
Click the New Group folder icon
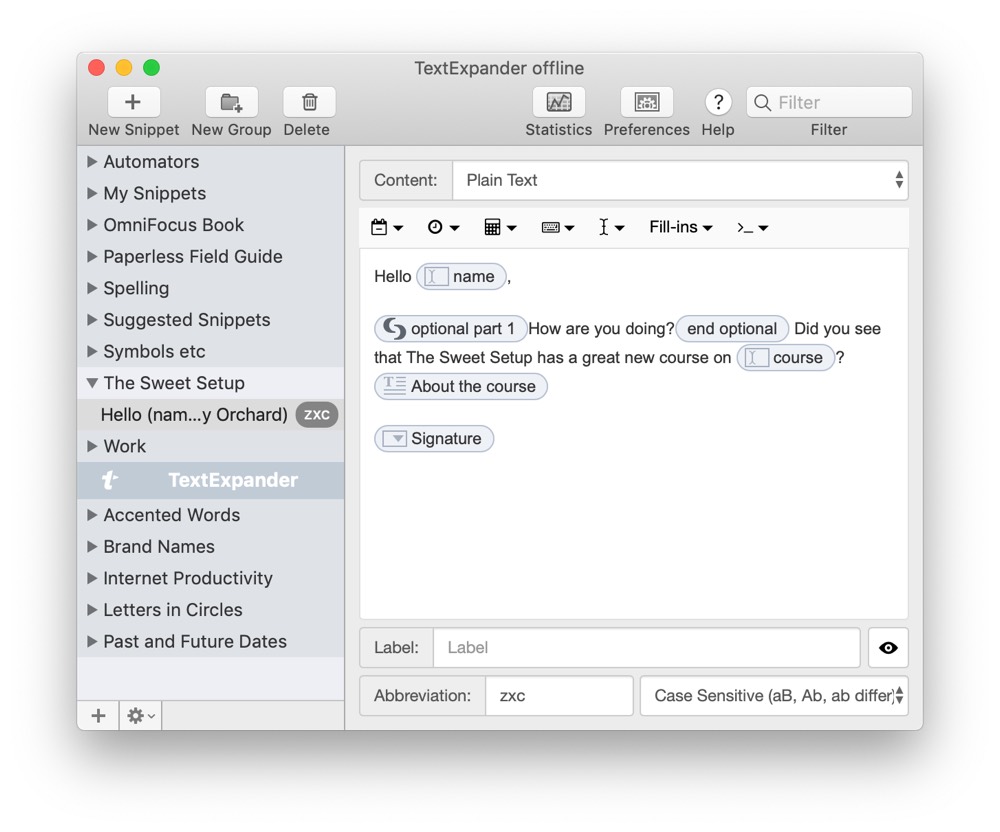click(232, 102)
